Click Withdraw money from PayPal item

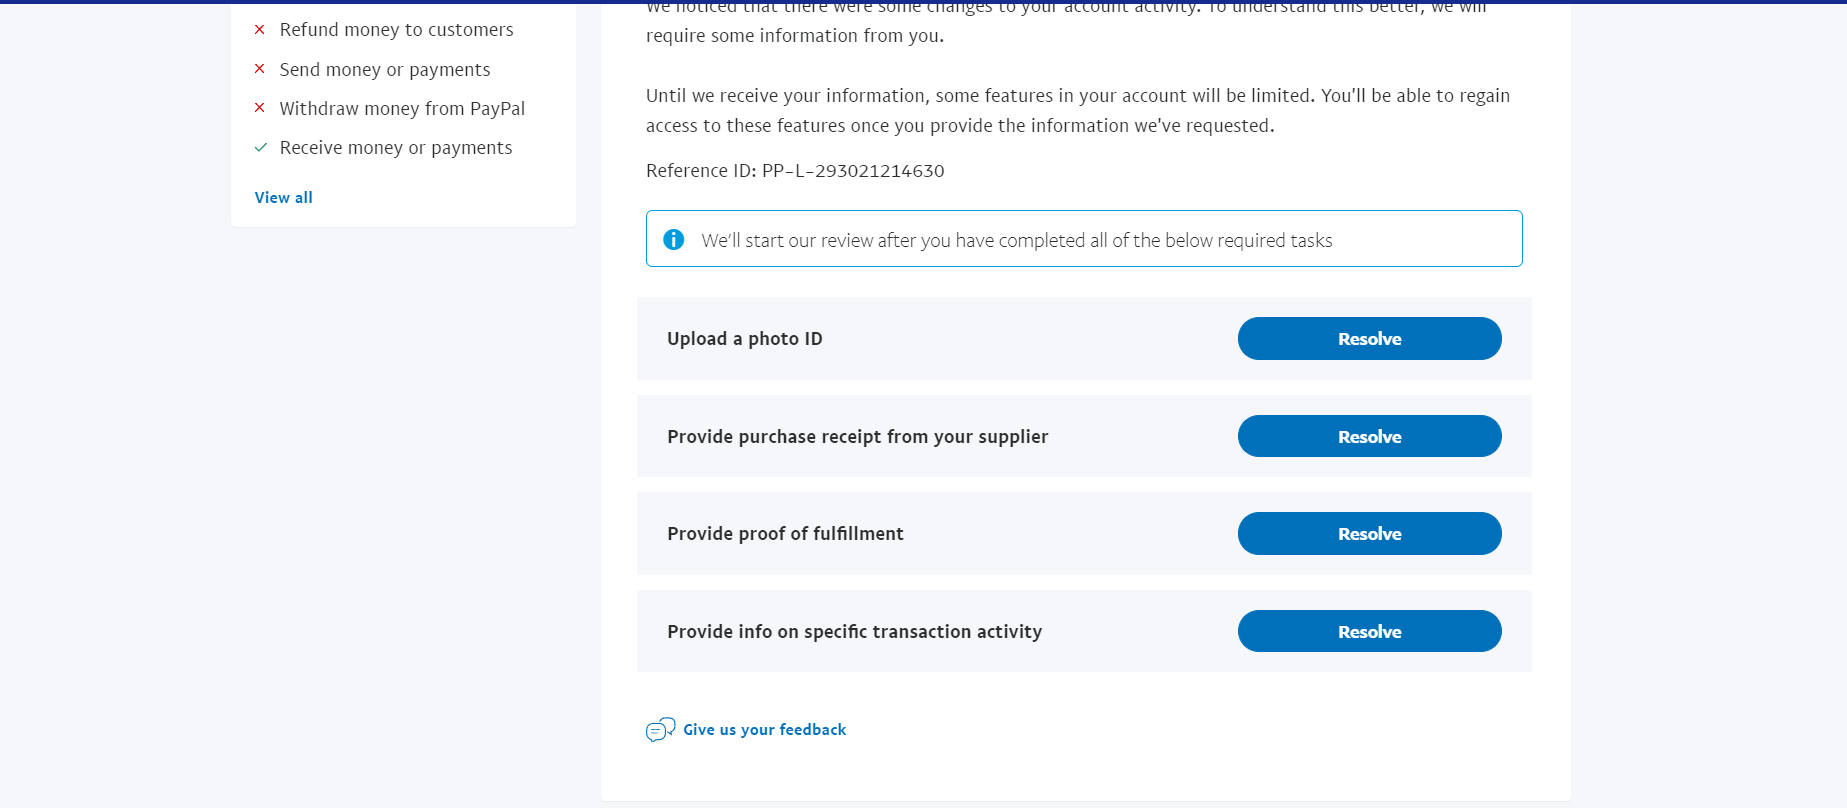402,108
